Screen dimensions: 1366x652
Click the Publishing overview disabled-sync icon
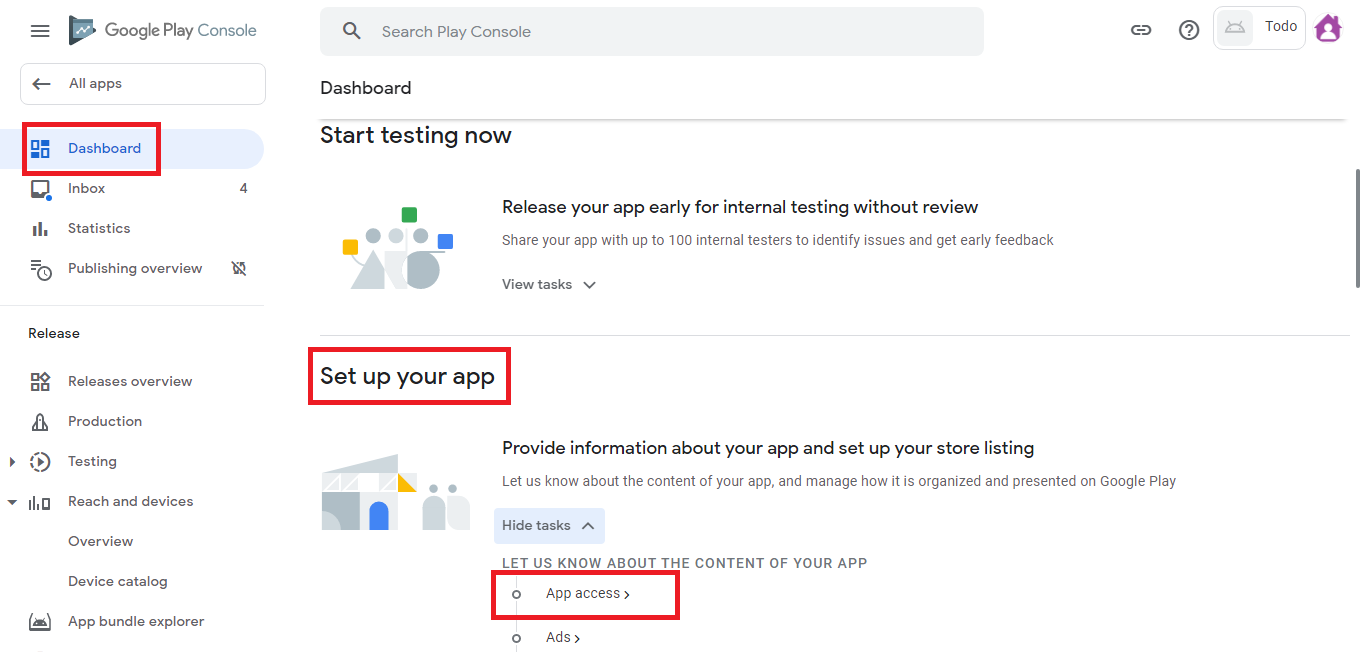point(239,269)
